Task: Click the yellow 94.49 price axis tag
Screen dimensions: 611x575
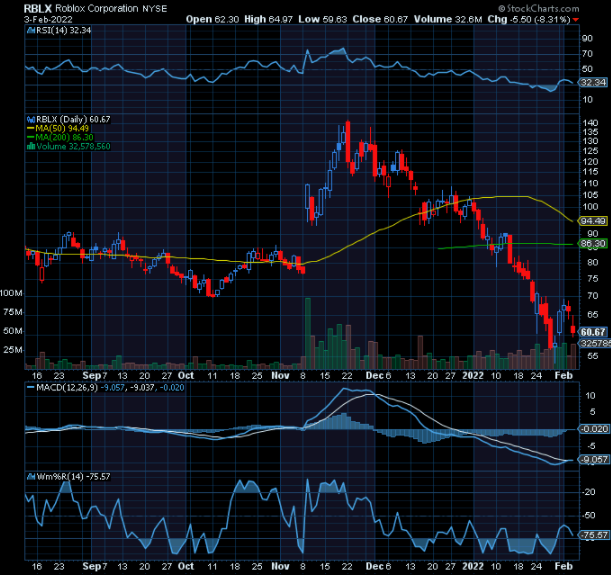Action: point(593,221)
